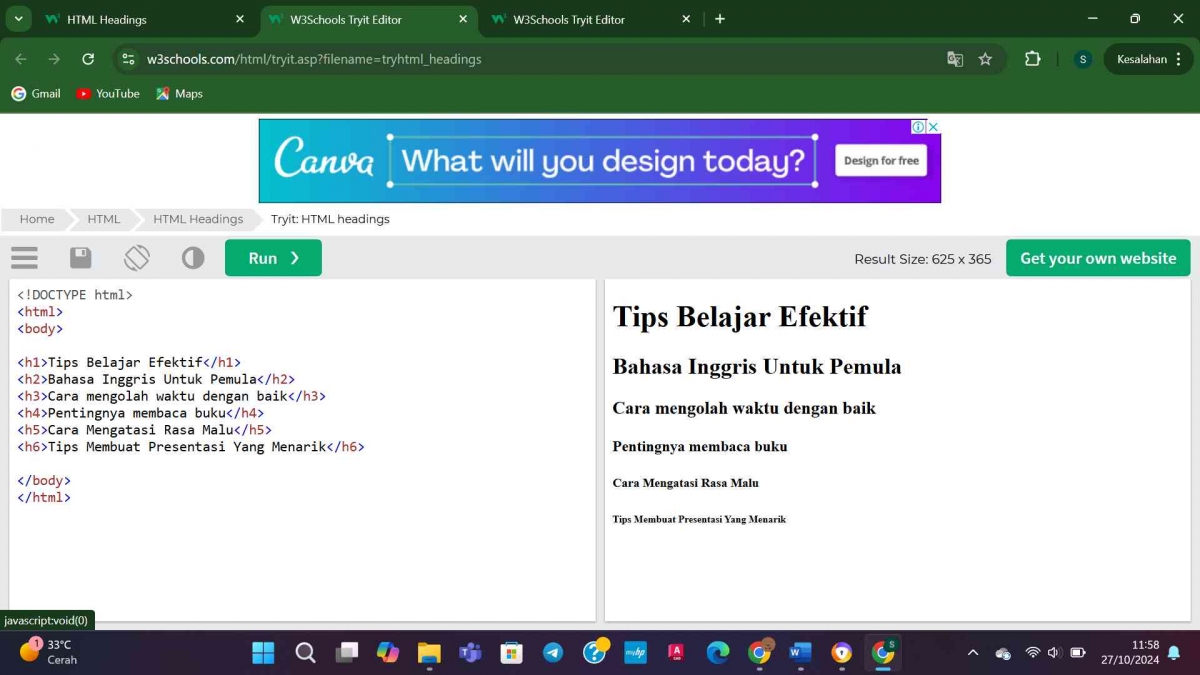This screenshot has width=1200, height=675.
Task: Expand the tab search dropdown arrow
Action: tap(17, 19)
